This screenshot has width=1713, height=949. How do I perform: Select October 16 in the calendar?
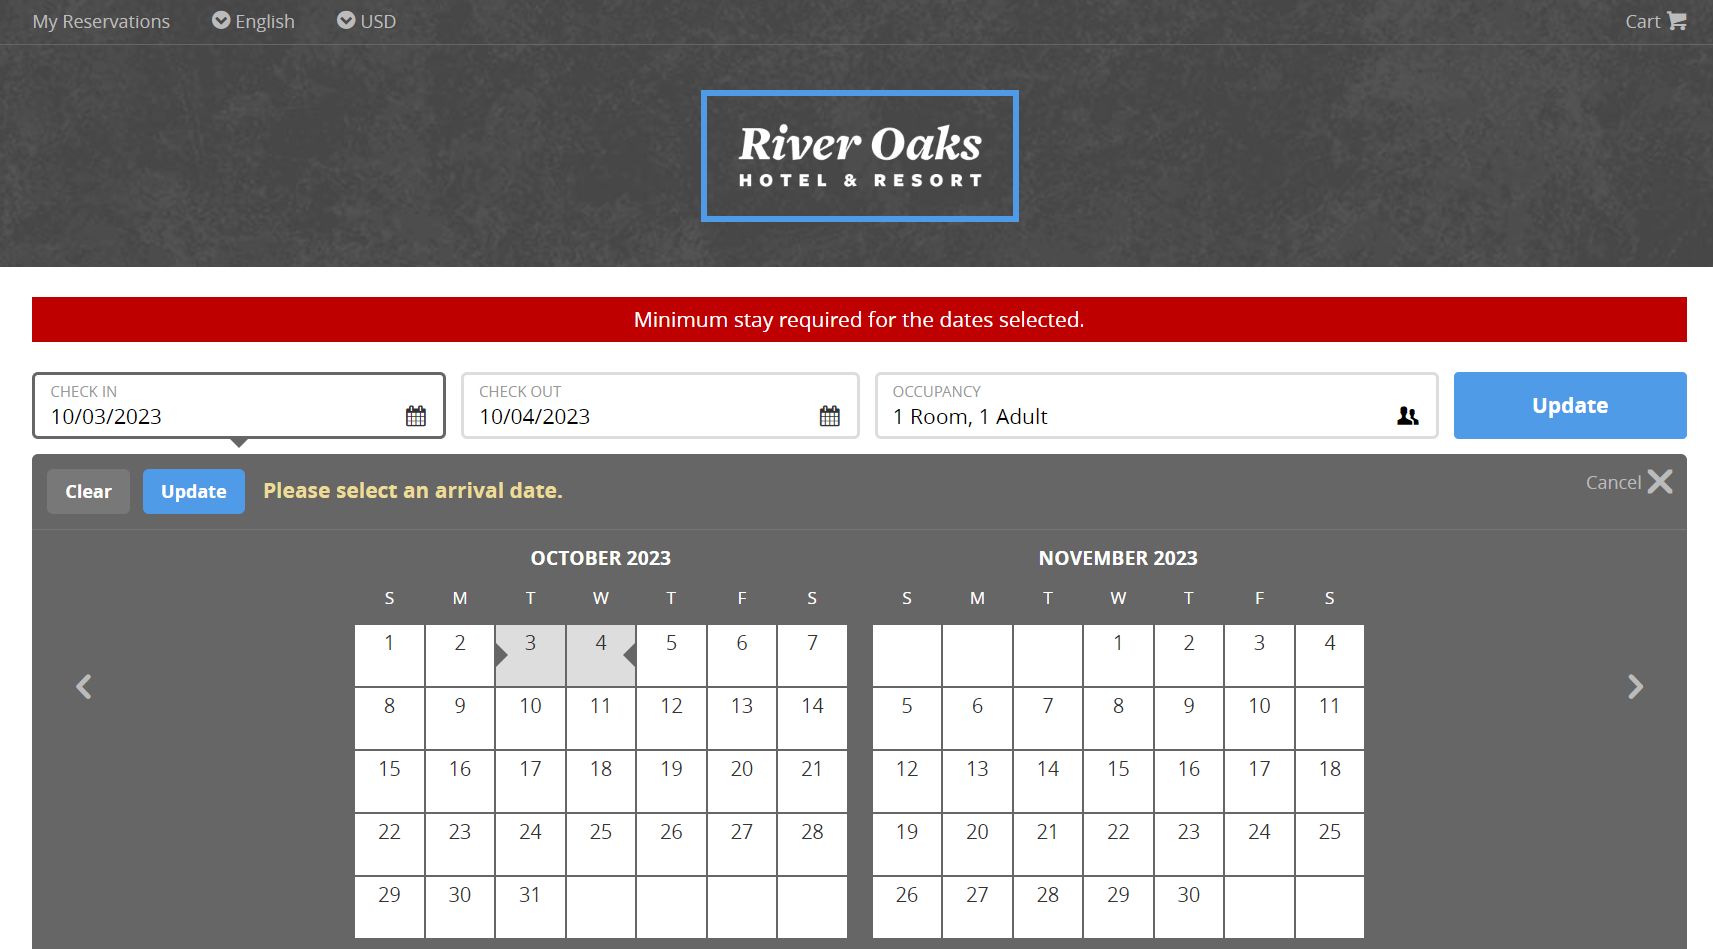pyautogui.click(x=460, y=782)
